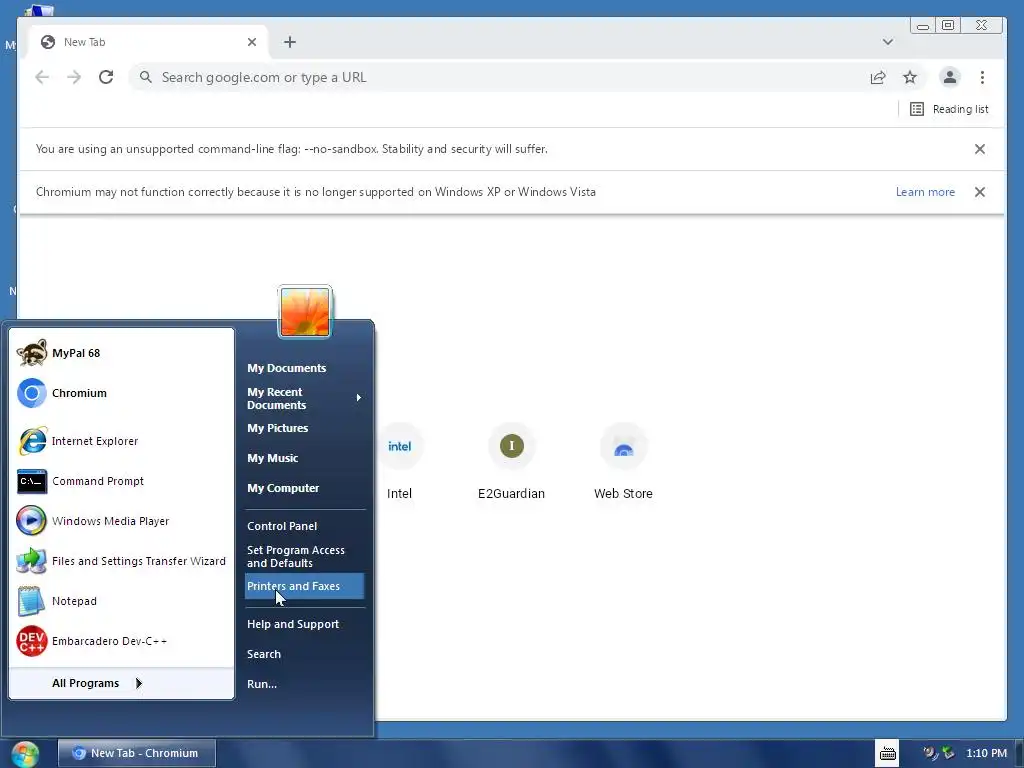Open Chromium three-dot menu
This screenshot has height=768, width=1024.
[x=982, y=77]
